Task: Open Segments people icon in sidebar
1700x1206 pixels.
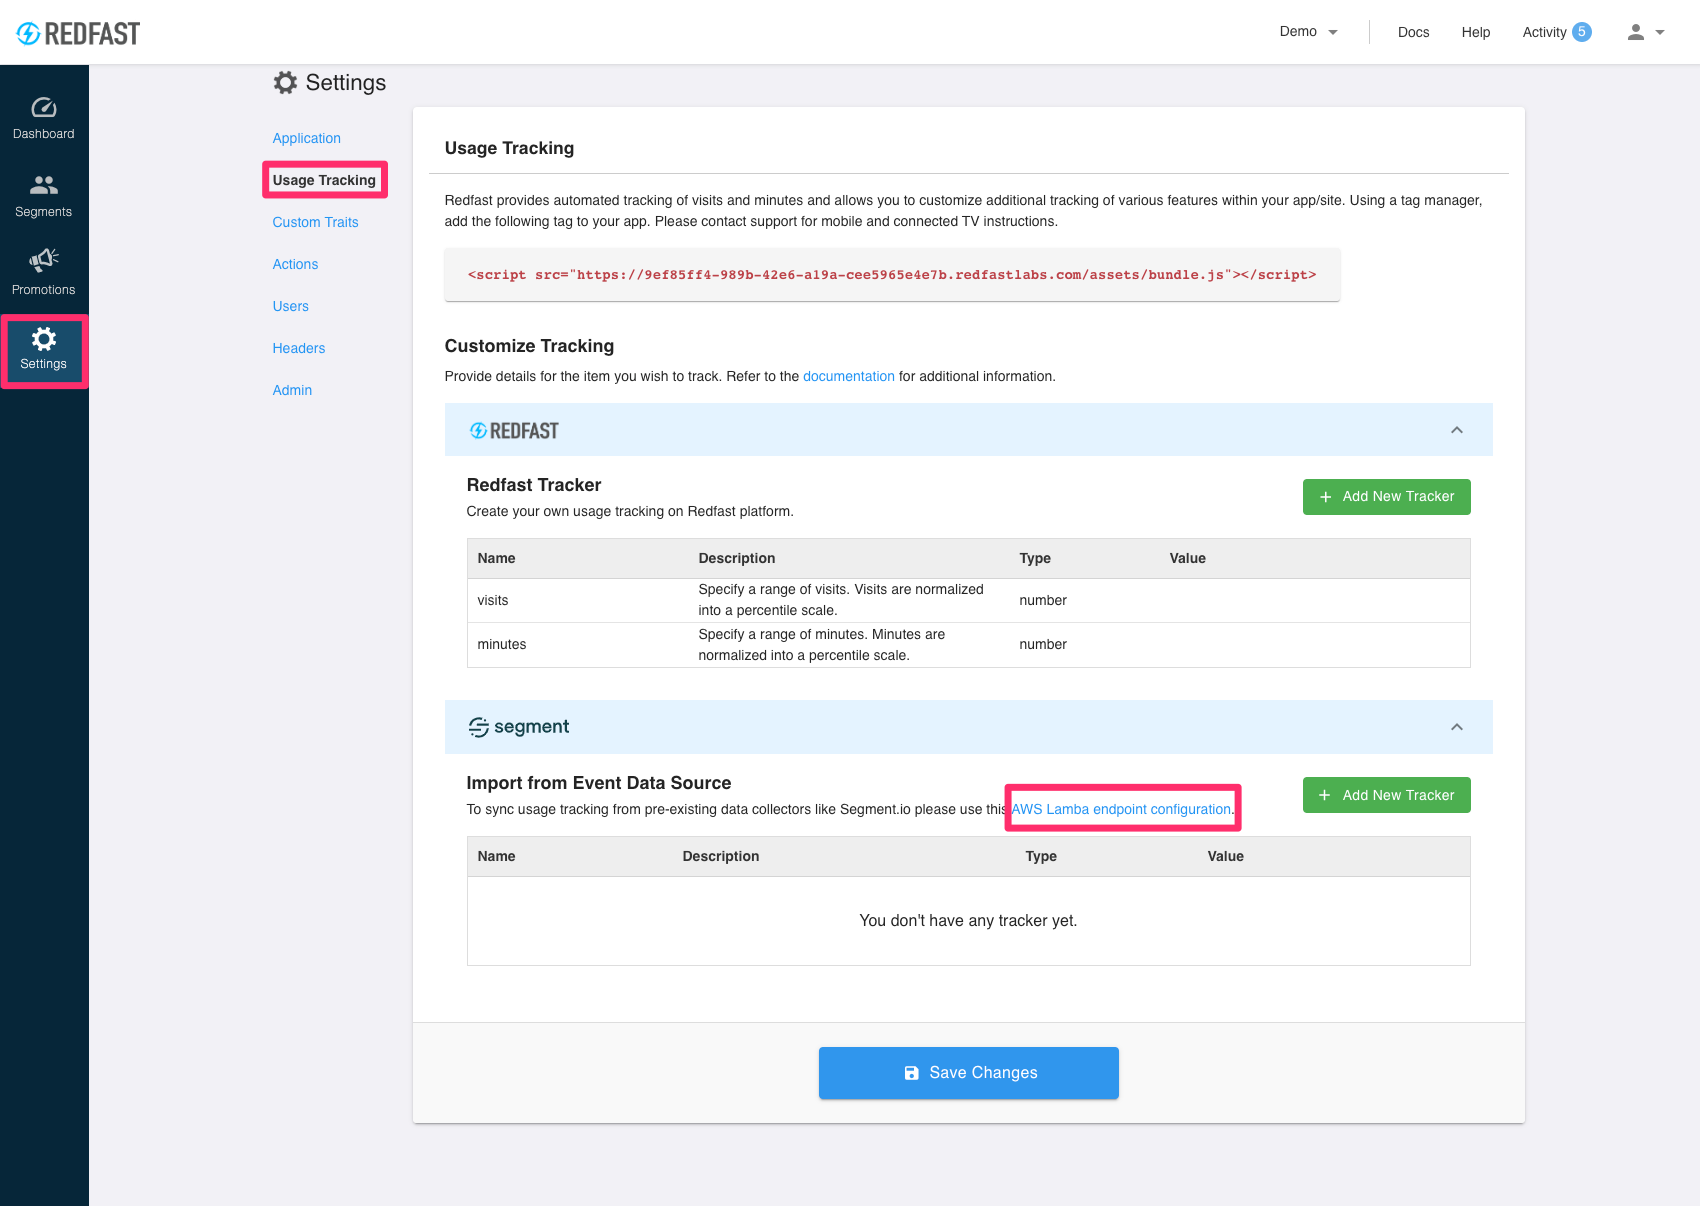Action: pos(44,185)
